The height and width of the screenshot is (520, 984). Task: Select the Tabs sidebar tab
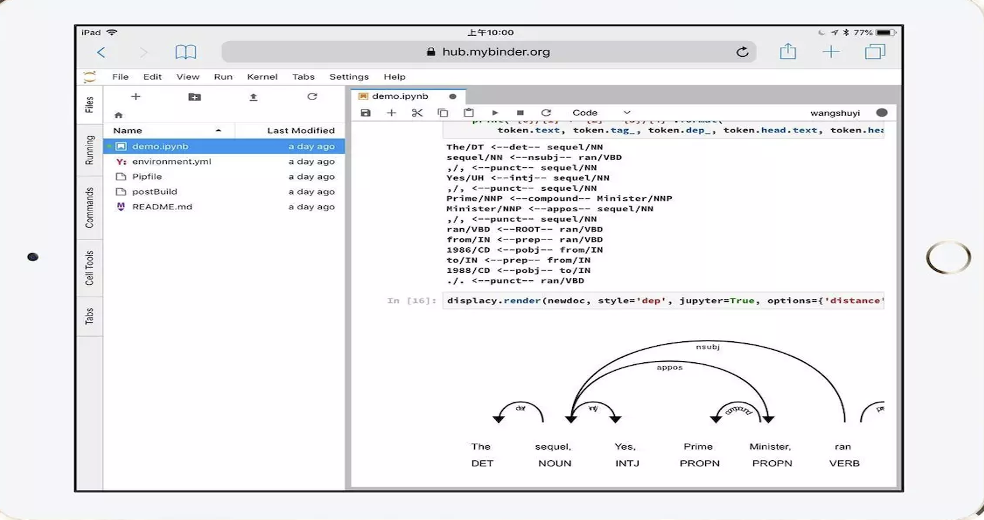90,316
